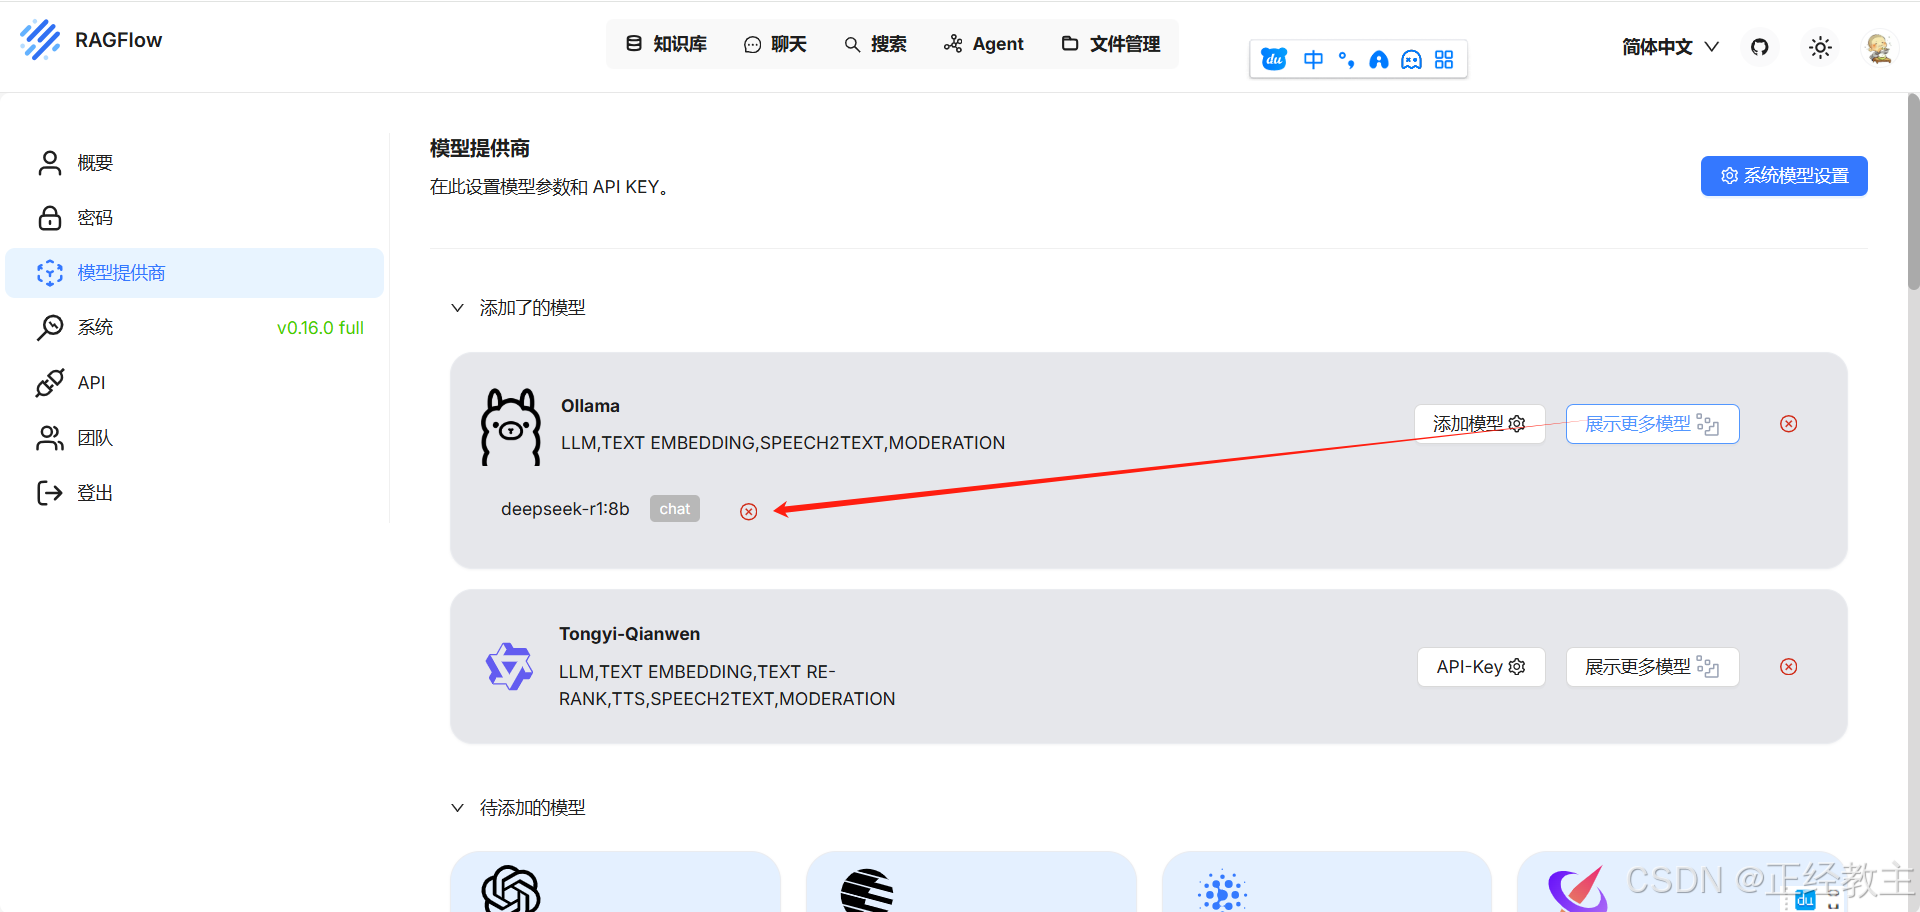
Task: Open the 搜索 search tab
Action: (x=875, y=44)
